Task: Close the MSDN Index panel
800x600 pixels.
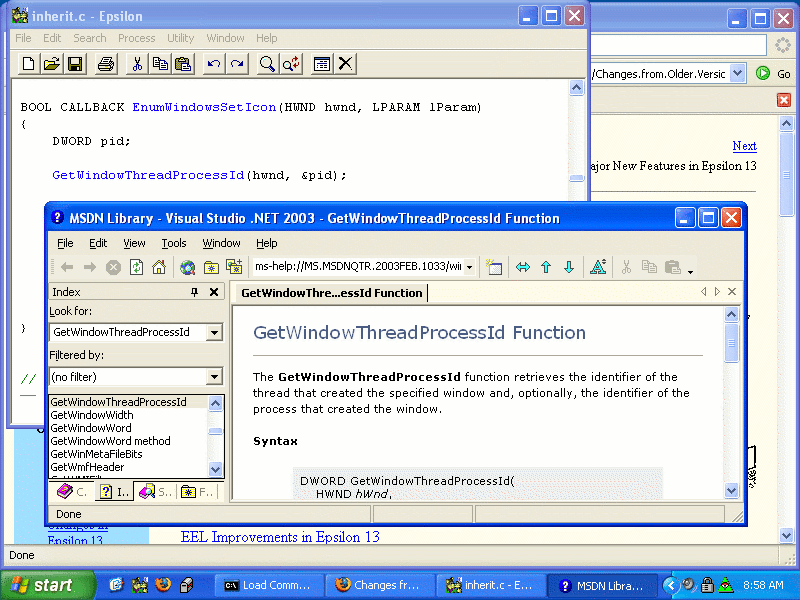Action: pyautogui.click(x=214, y=292)
